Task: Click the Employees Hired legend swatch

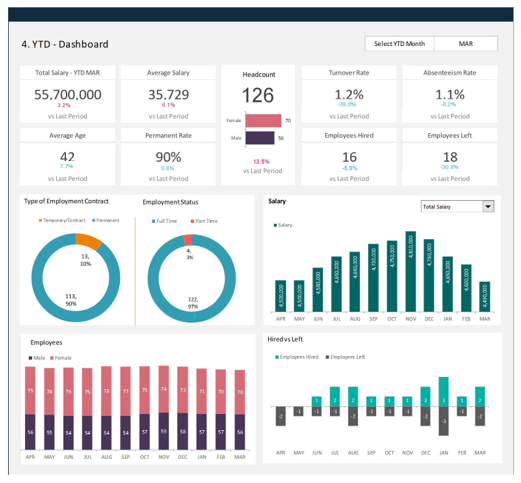Action: tap(277, 357)
